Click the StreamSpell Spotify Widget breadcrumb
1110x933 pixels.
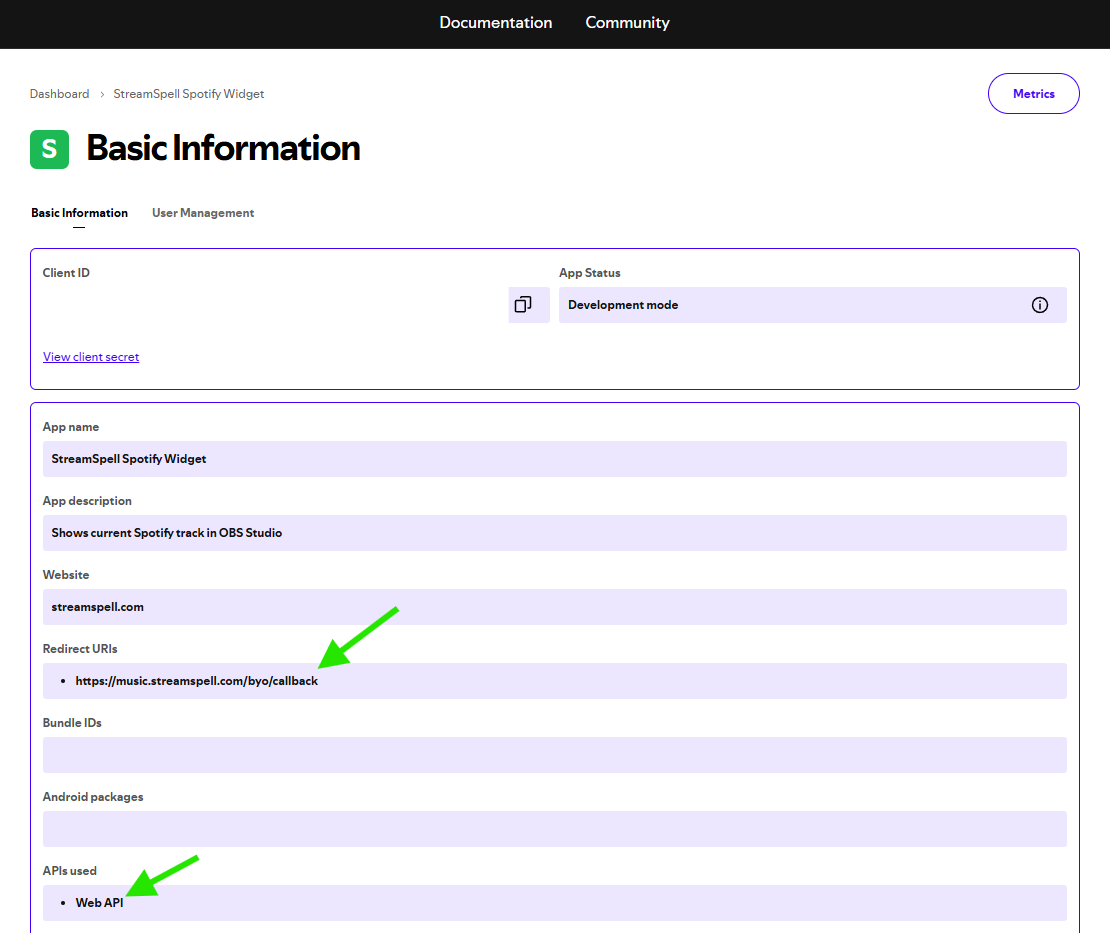[x=188, y=94]
